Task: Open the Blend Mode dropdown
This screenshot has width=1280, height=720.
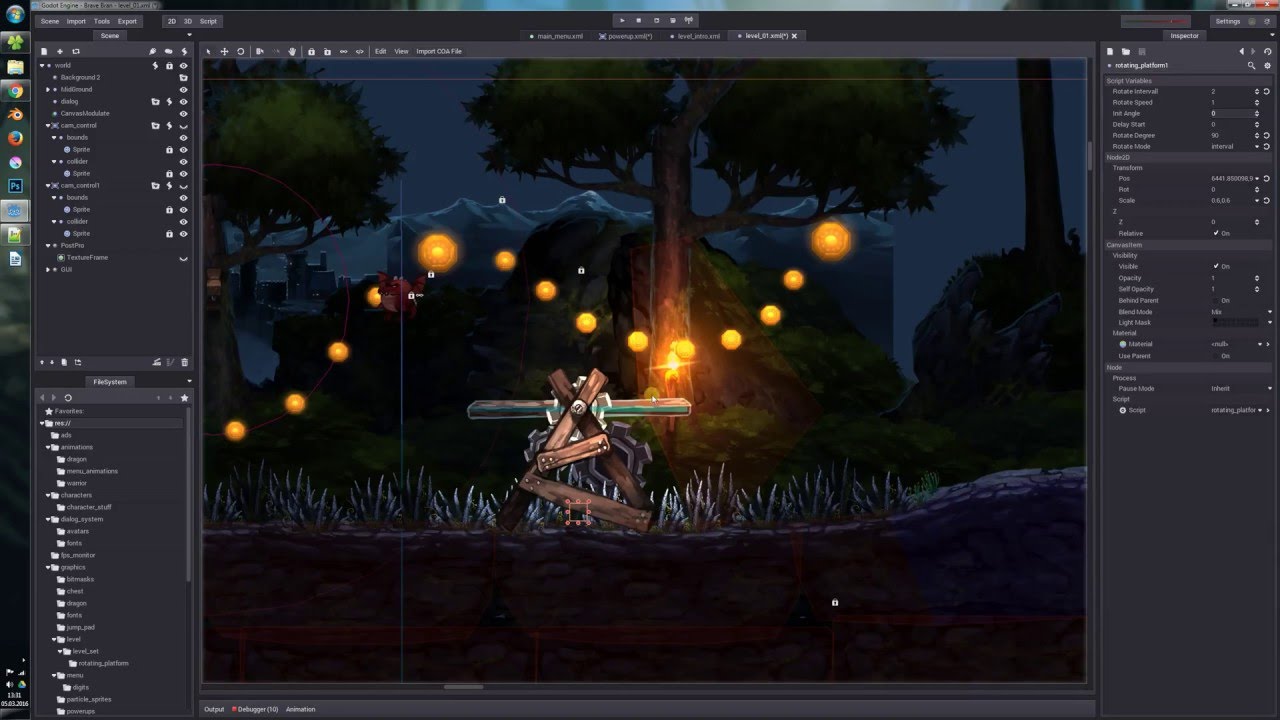Action: 1241,312
